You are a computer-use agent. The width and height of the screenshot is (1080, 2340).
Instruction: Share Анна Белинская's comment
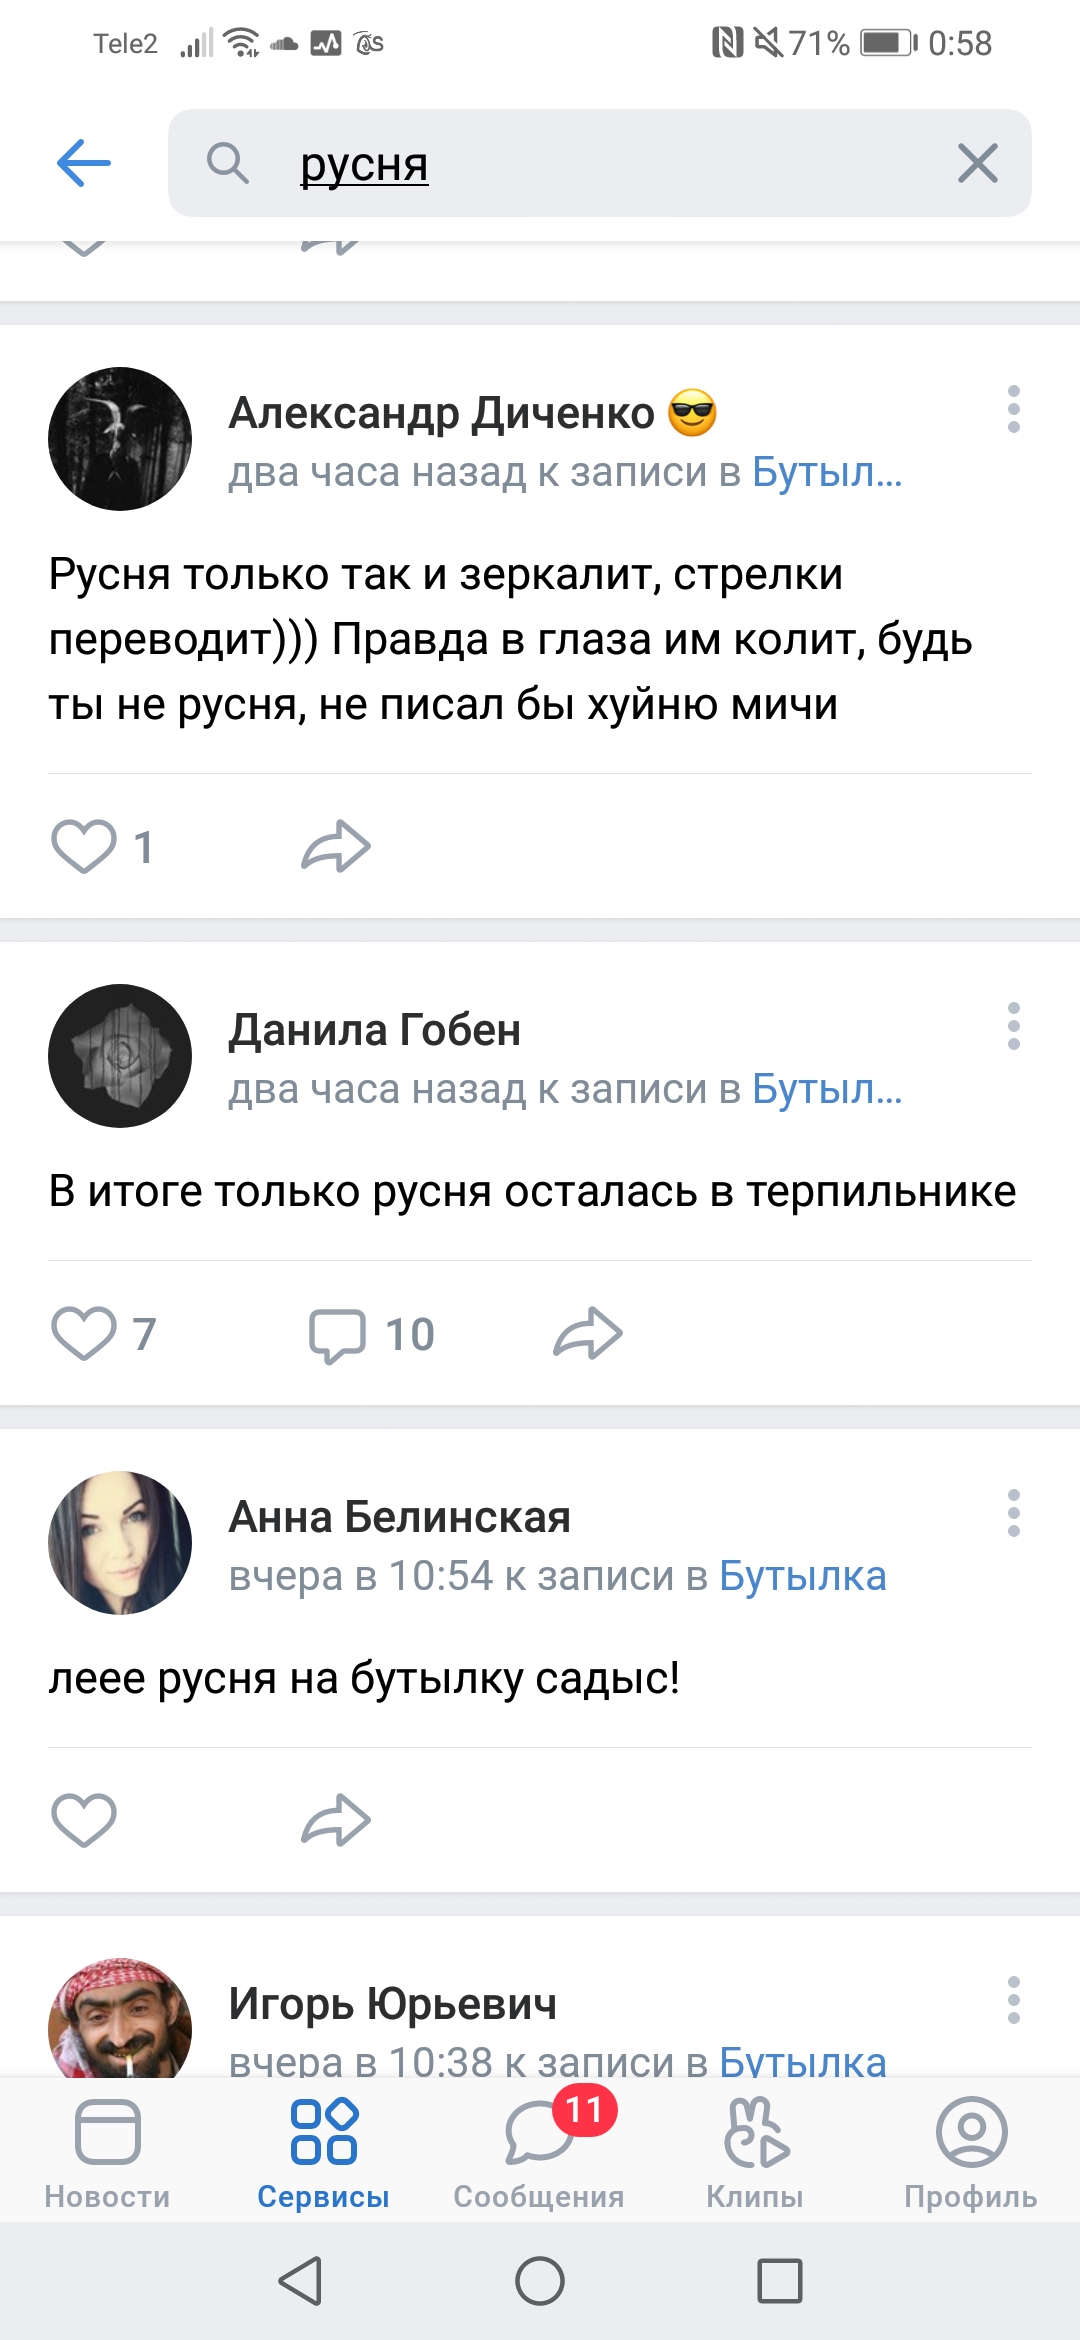click(x=336, y=1820)
